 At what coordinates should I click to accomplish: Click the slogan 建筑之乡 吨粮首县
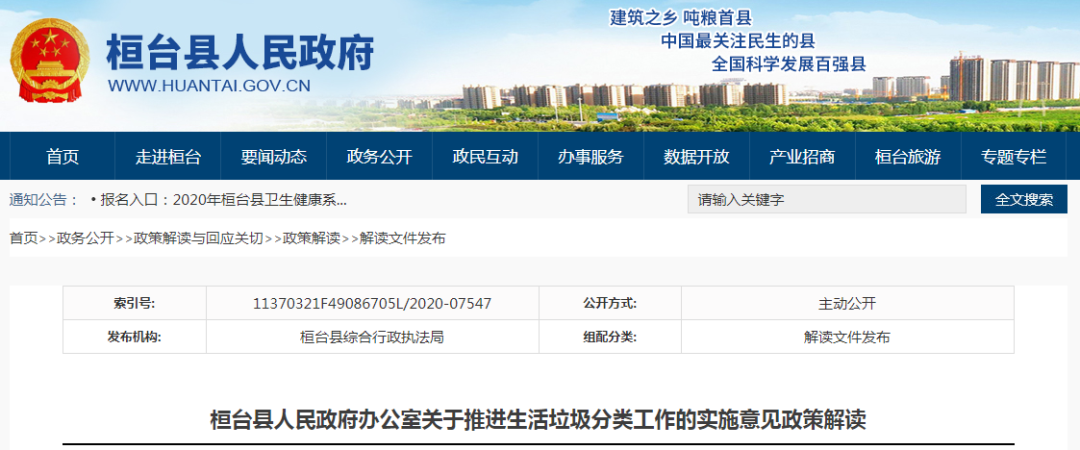pyautogui.click(x=681, y=17)
